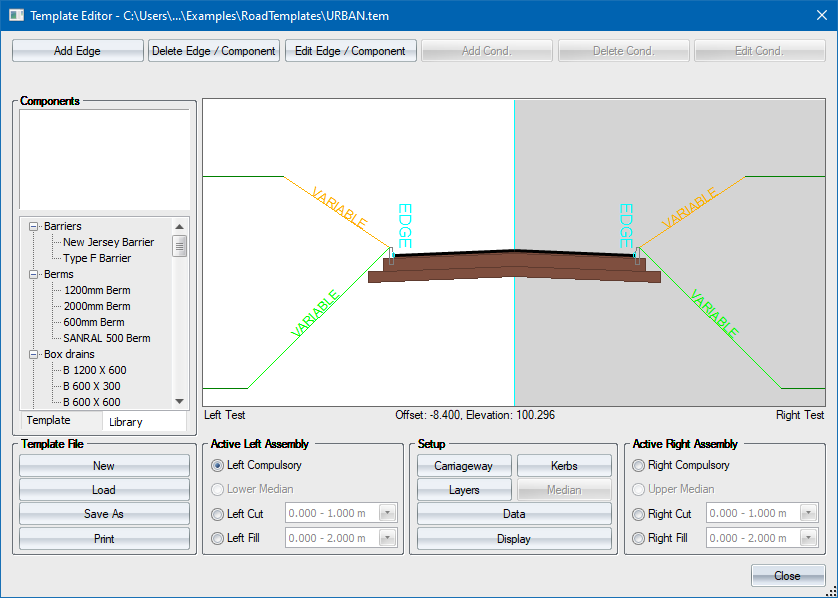The image size is (838, 598).
Task: Enable the Right Fill radio option
Action: [x=638, y=538]
